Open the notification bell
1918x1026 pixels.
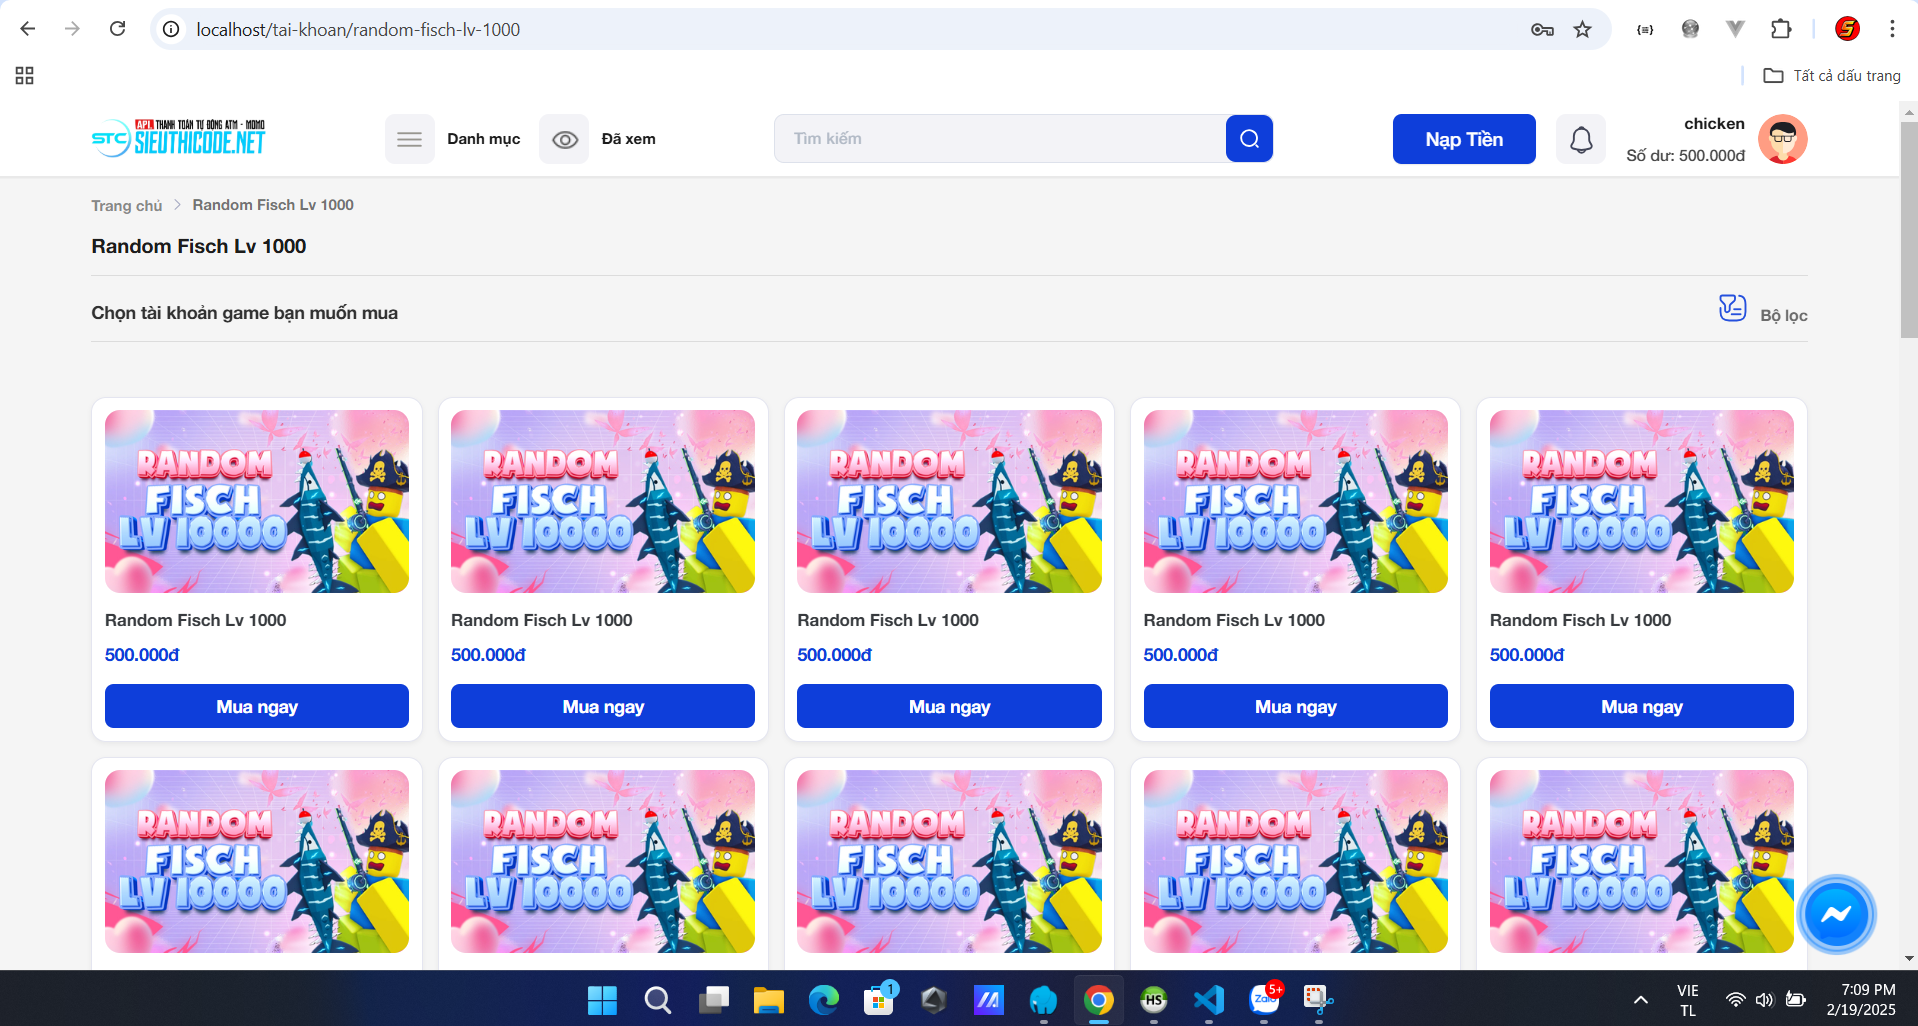pos(1580,139)
